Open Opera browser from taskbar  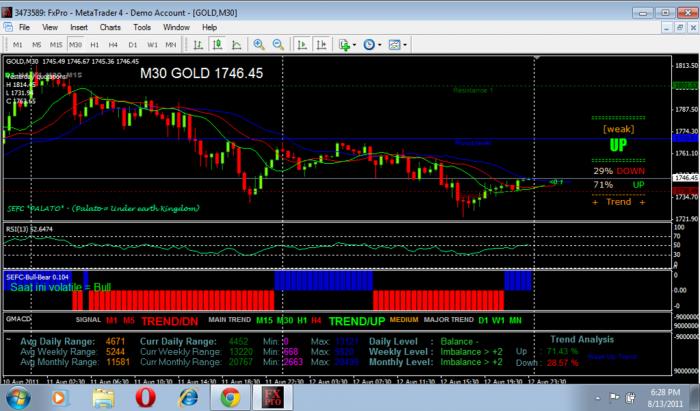146,398
